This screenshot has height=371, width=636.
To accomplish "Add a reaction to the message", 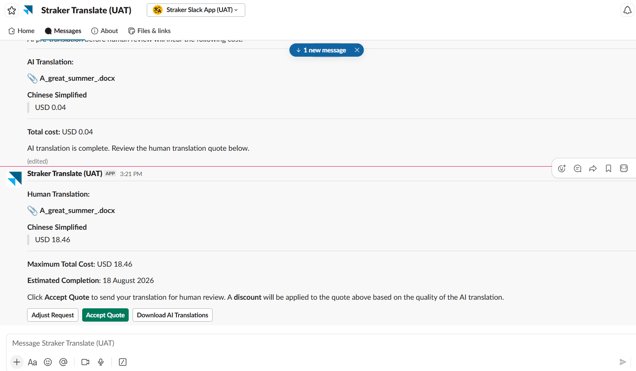I will 562,168.
